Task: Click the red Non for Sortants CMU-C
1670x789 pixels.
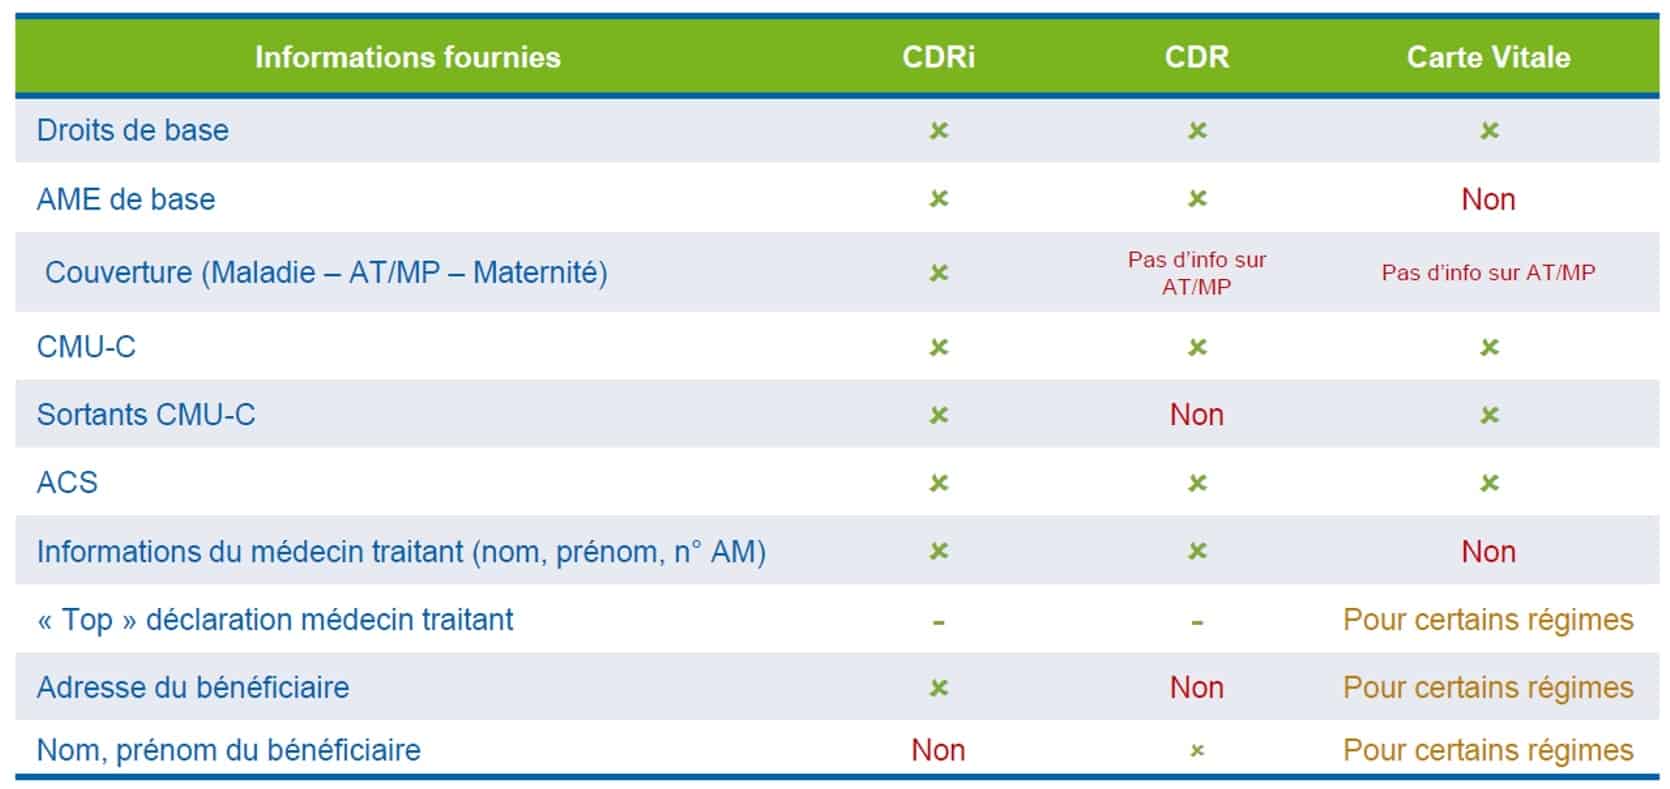Action: click(x=1197, y=414)
